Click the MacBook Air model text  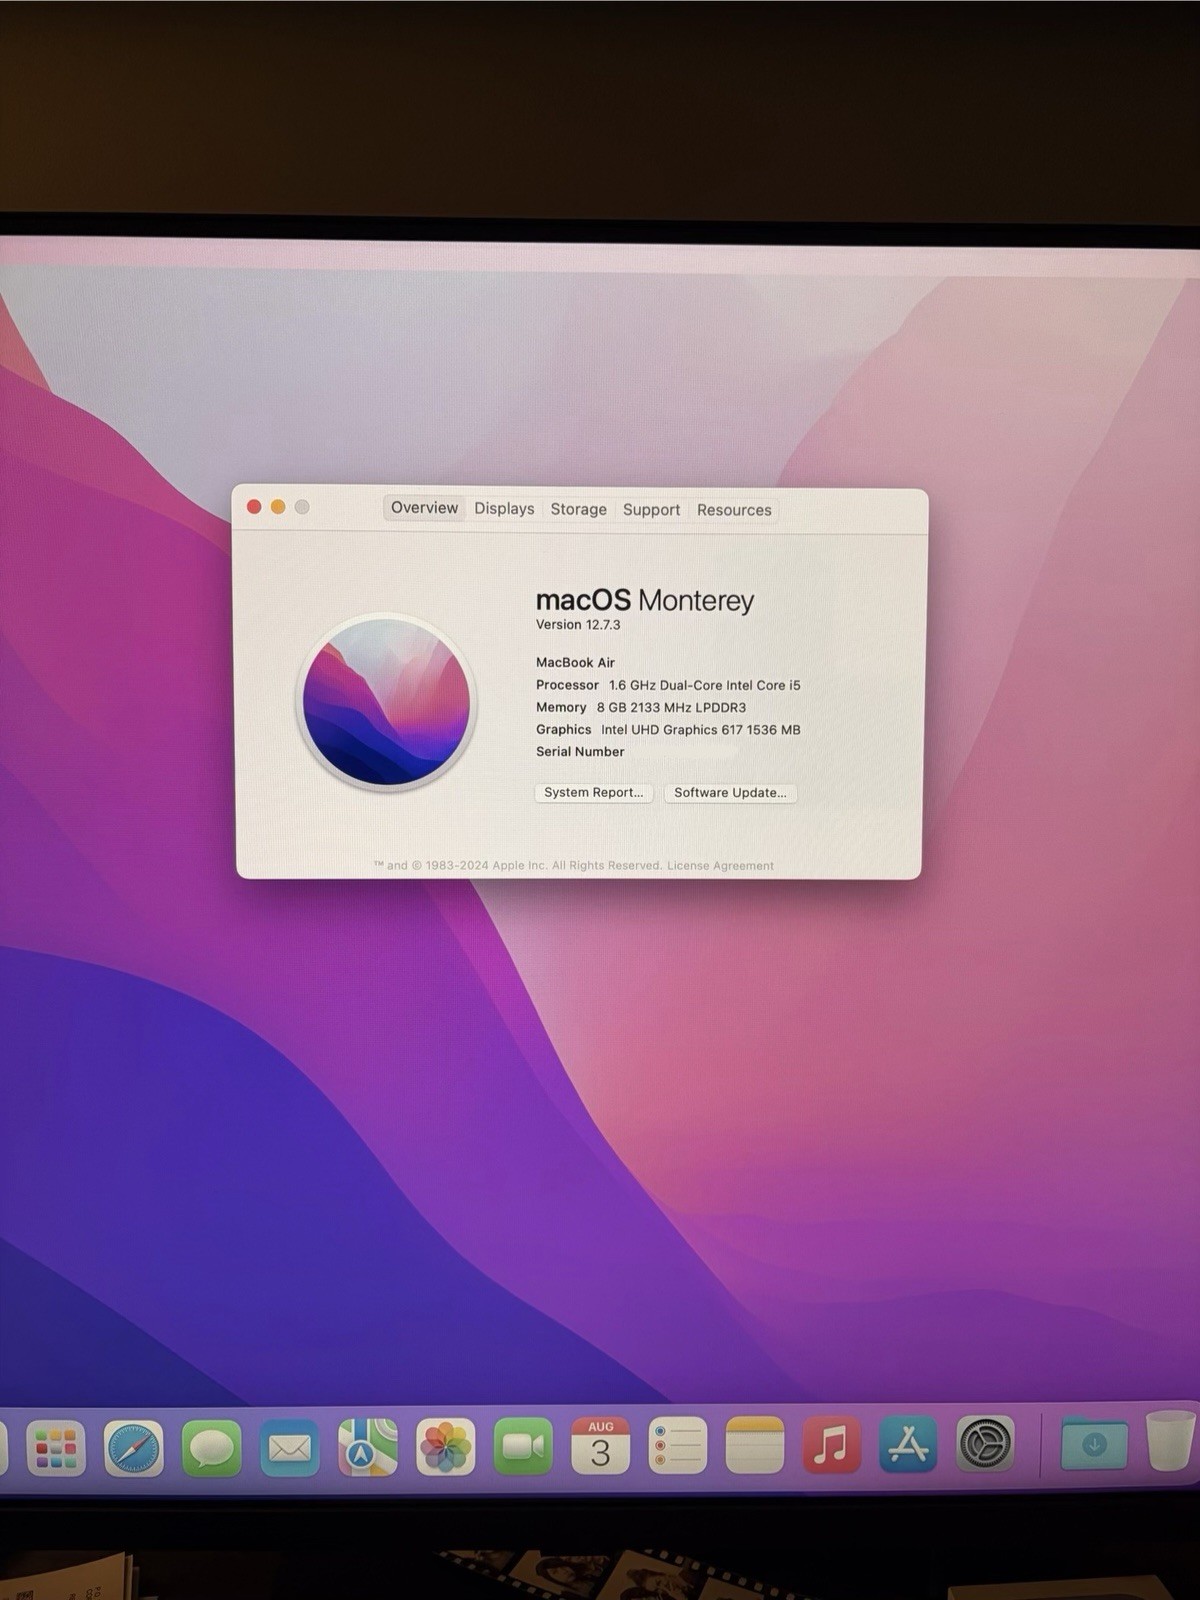[x=575, y=663]
